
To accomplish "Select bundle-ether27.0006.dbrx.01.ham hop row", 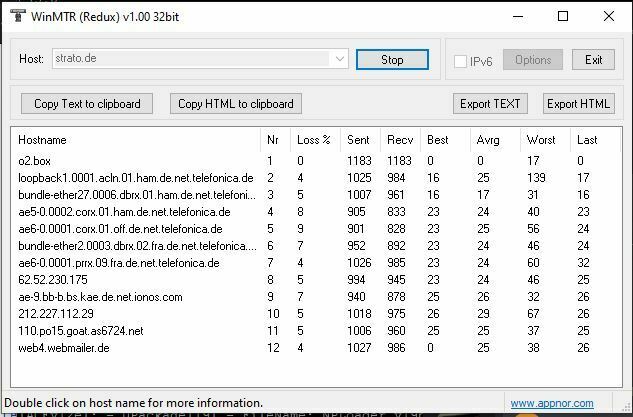I will tap(316, 195).
